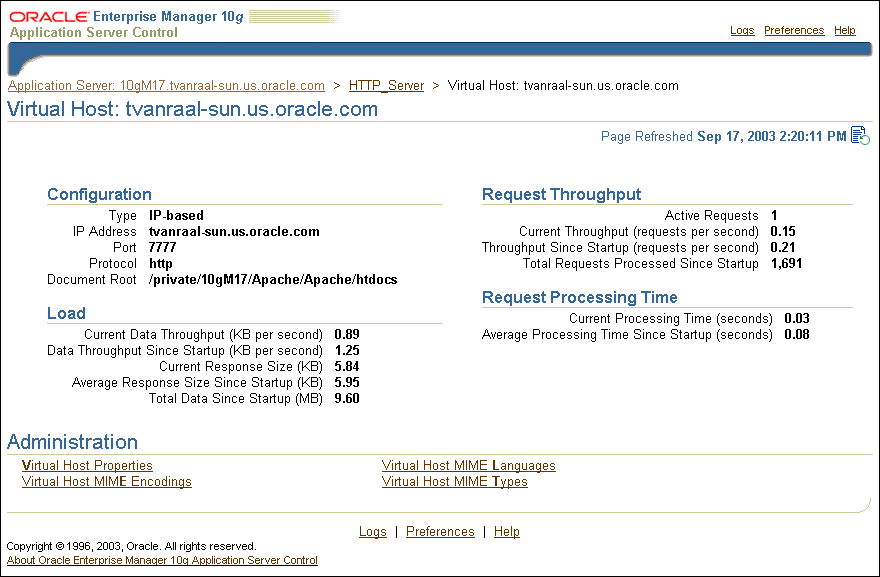Click the Administration section heading

(x=72, y=442)
